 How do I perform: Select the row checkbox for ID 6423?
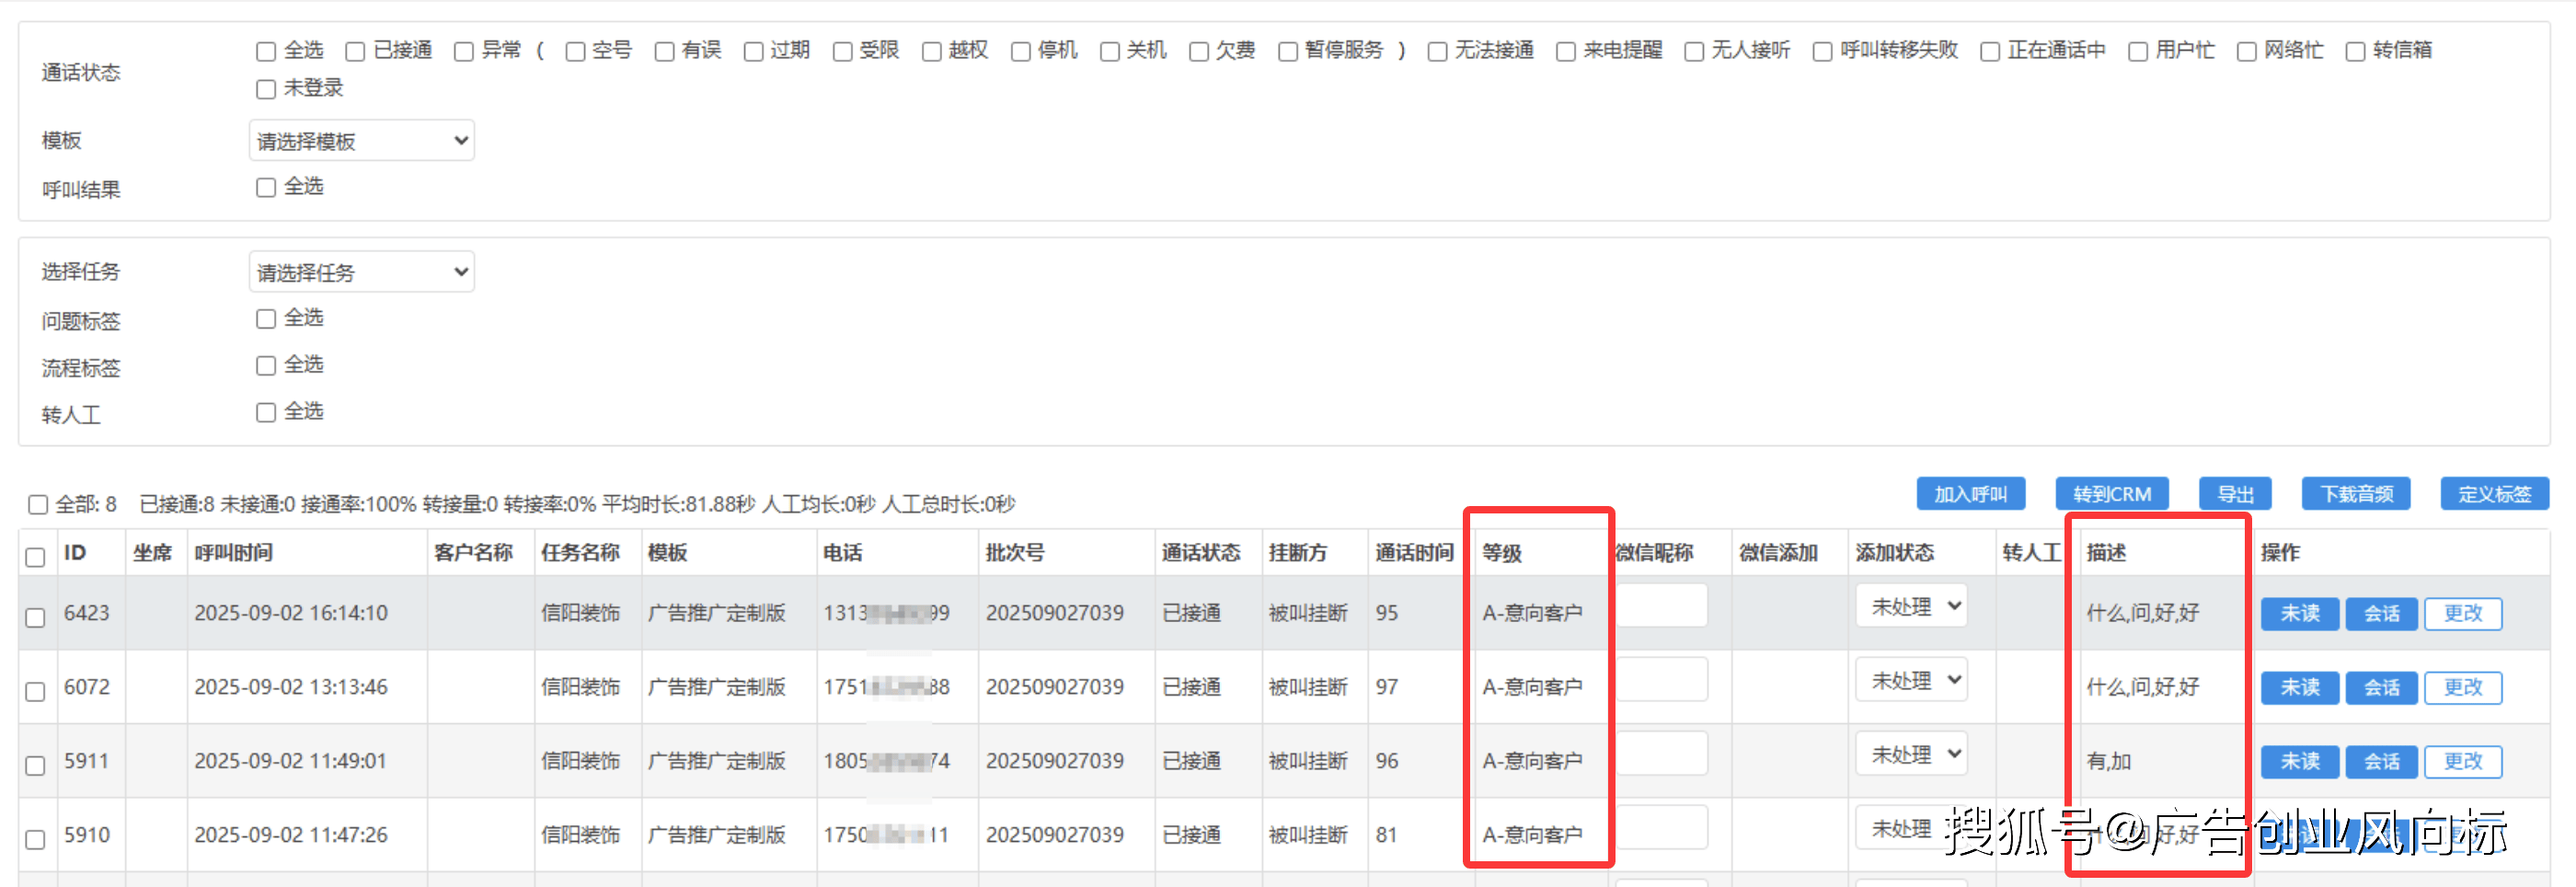click(35, 617)
